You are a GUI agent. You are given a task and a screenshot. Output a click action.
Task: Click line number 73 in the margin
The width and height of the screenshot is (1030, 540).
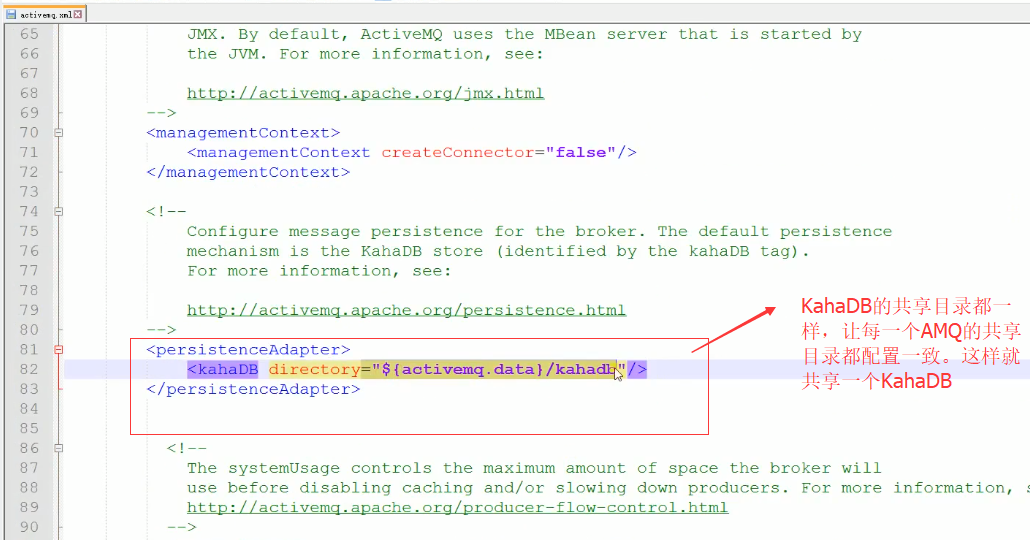point(29,192)
